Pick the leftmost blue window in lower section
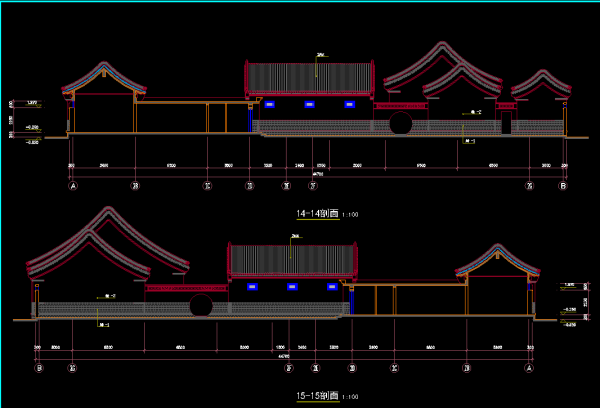The height and width of the screenshot is (408, 600). [x=253, y=287]
